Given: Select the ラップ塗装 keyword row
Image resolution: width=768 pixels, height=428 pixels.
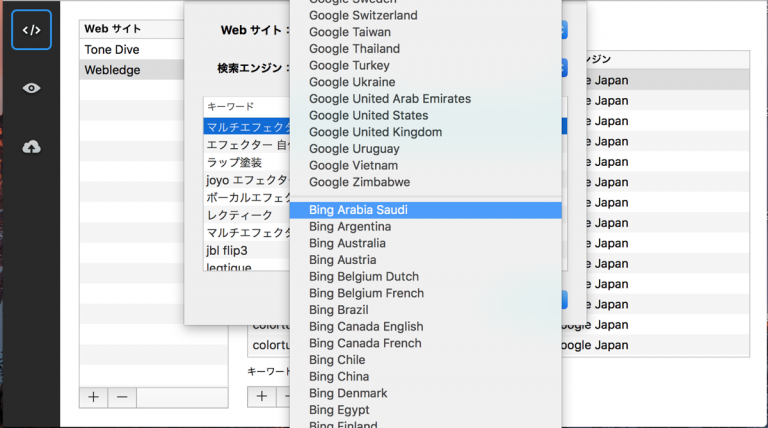Looking at the screenshot, I should point(234,162).
